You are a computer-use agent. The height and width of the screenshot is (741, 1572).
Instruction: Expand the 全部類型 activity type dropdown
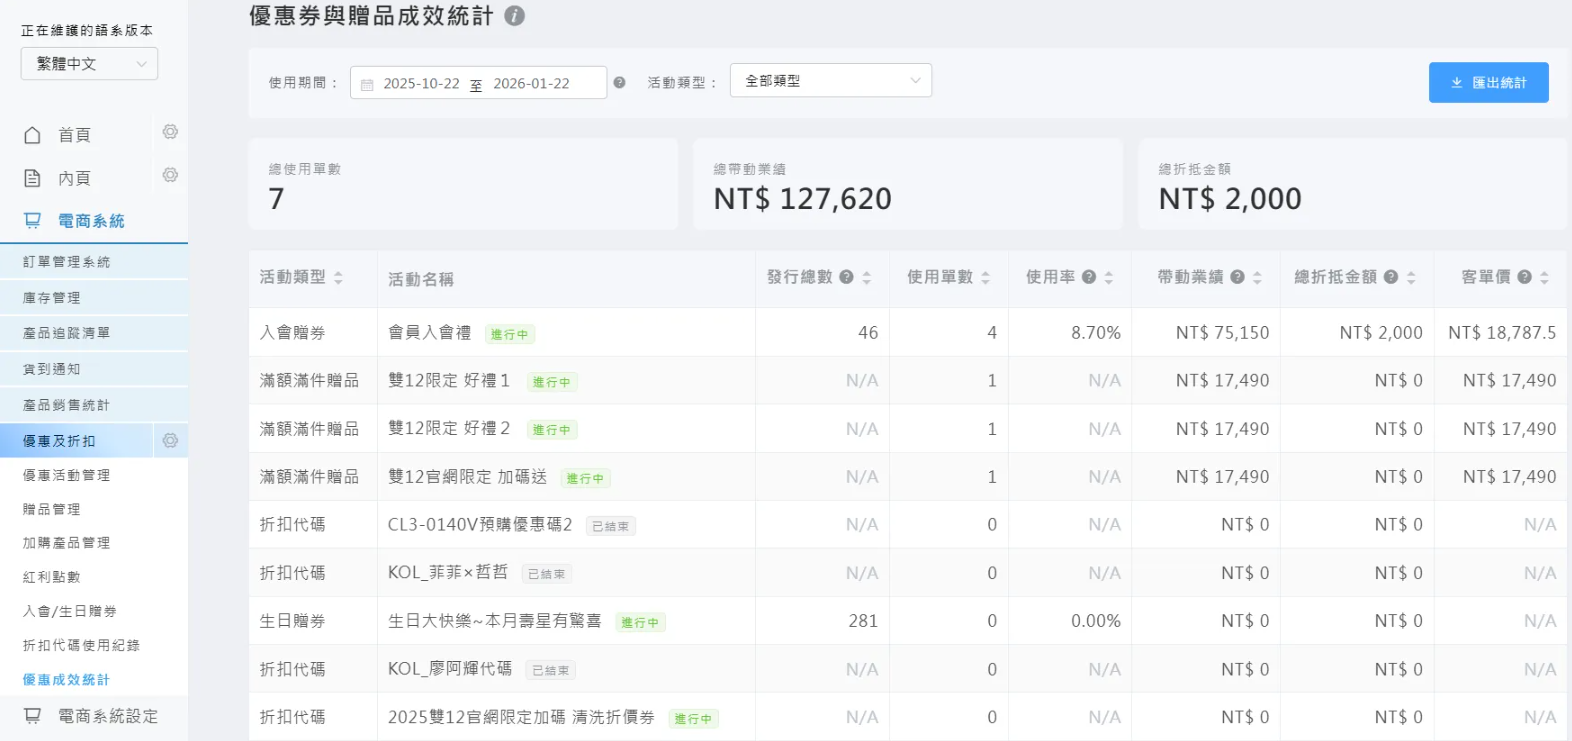click(x=830, y=81)
